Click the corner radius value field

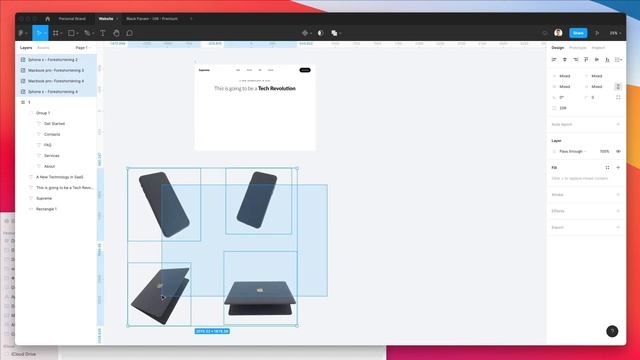(598, 97)
